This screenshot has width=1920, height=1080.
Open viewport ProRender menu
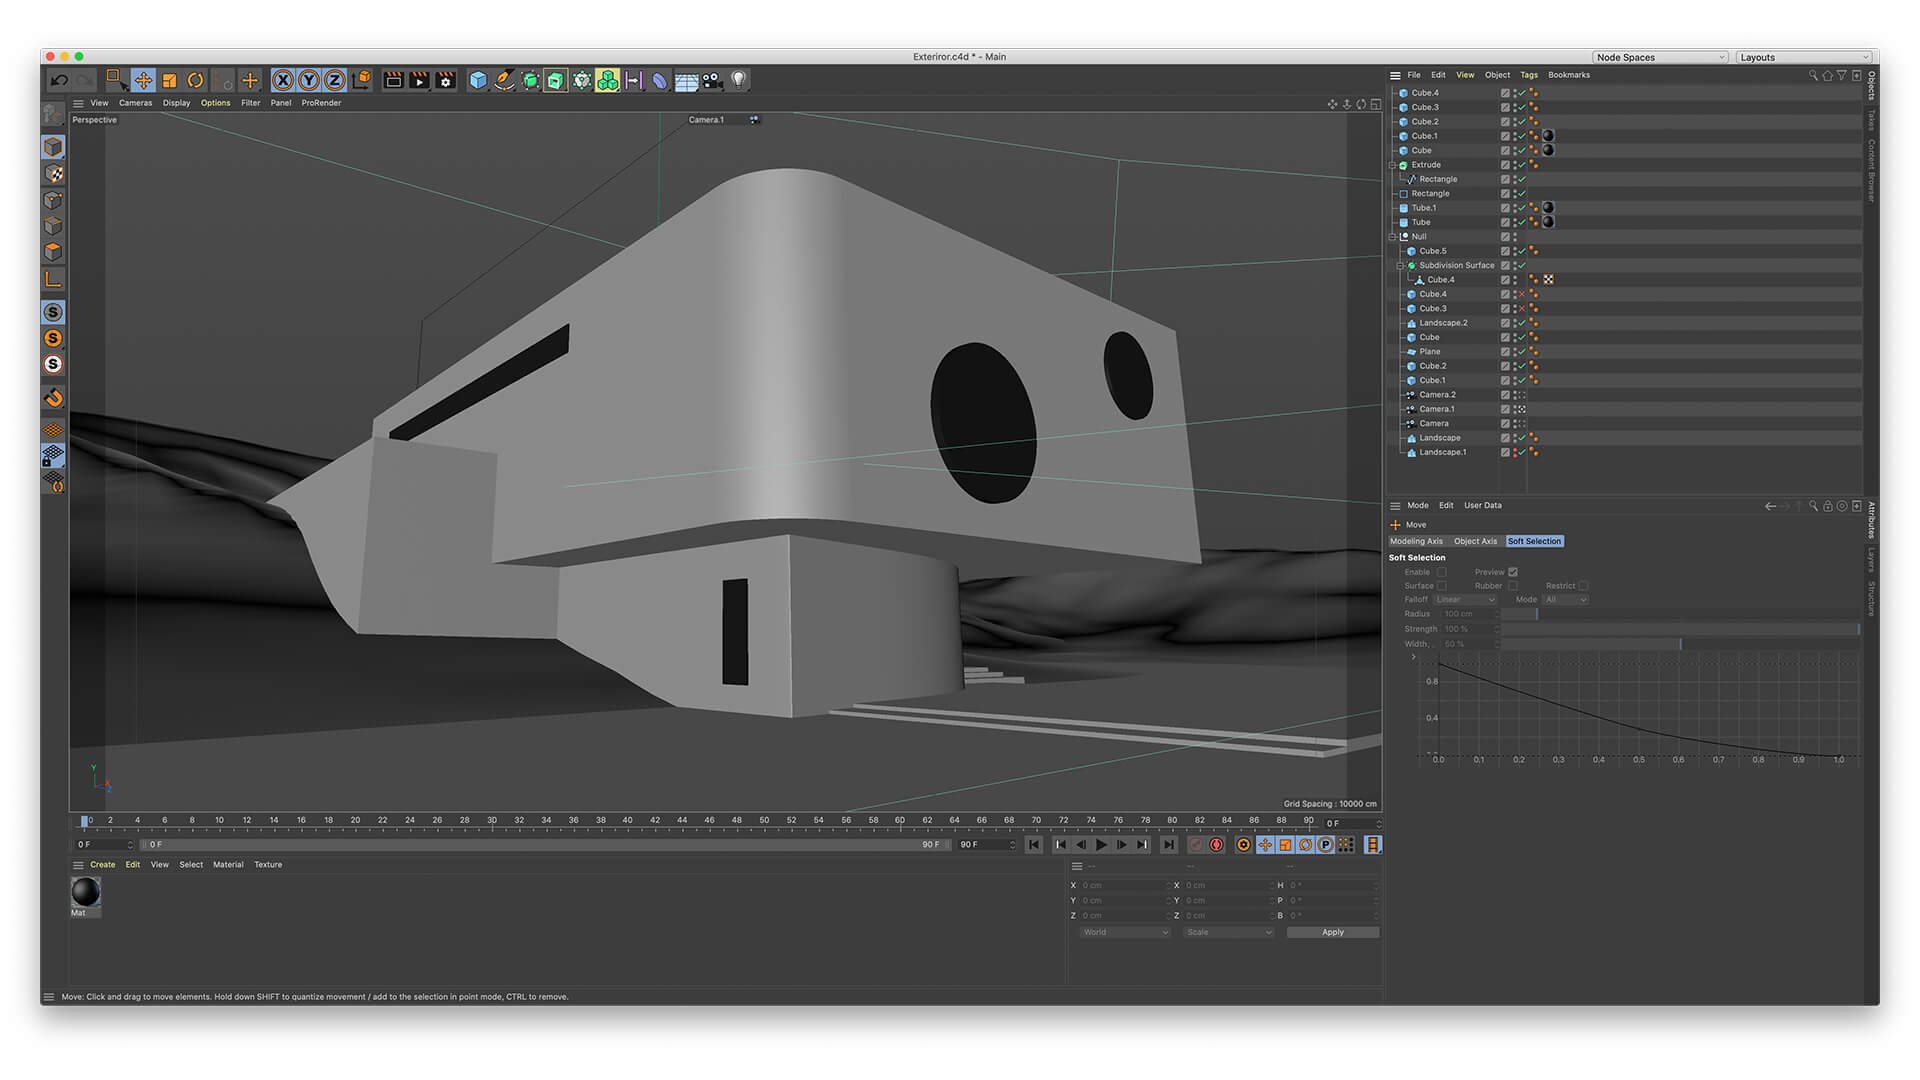321,103
